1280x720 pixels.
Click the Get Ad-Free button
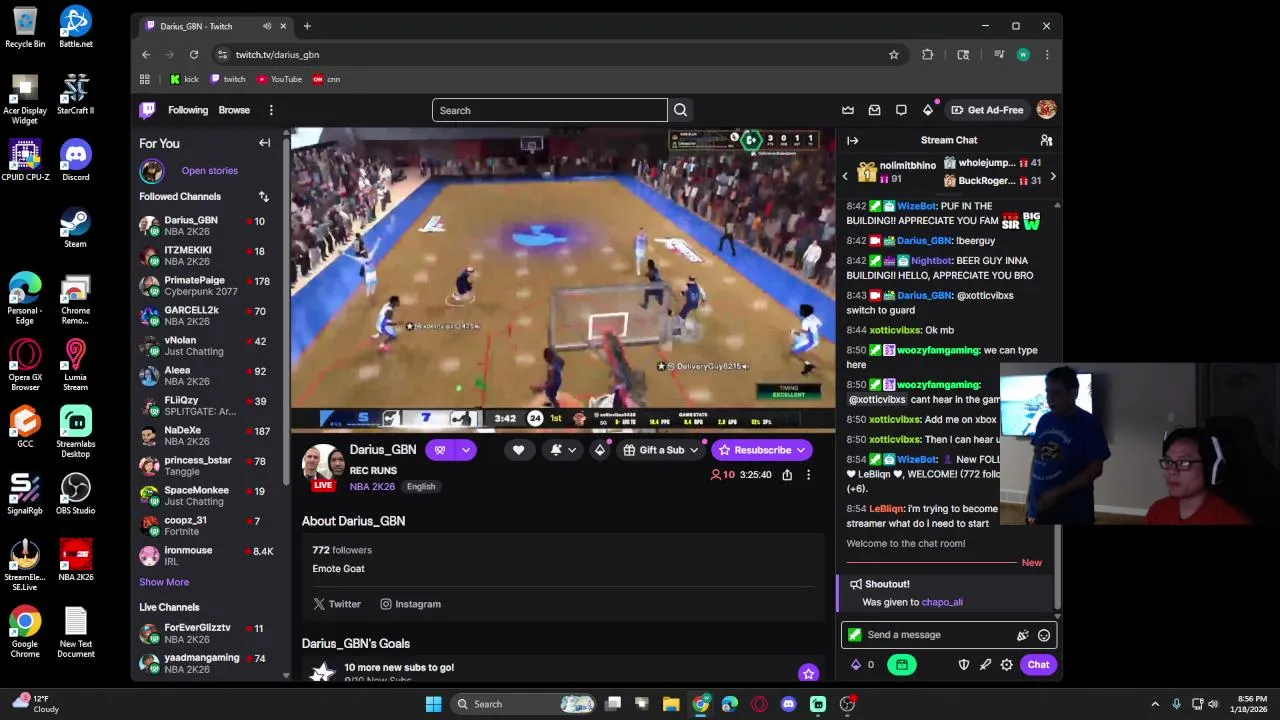[x=987, y=110]
